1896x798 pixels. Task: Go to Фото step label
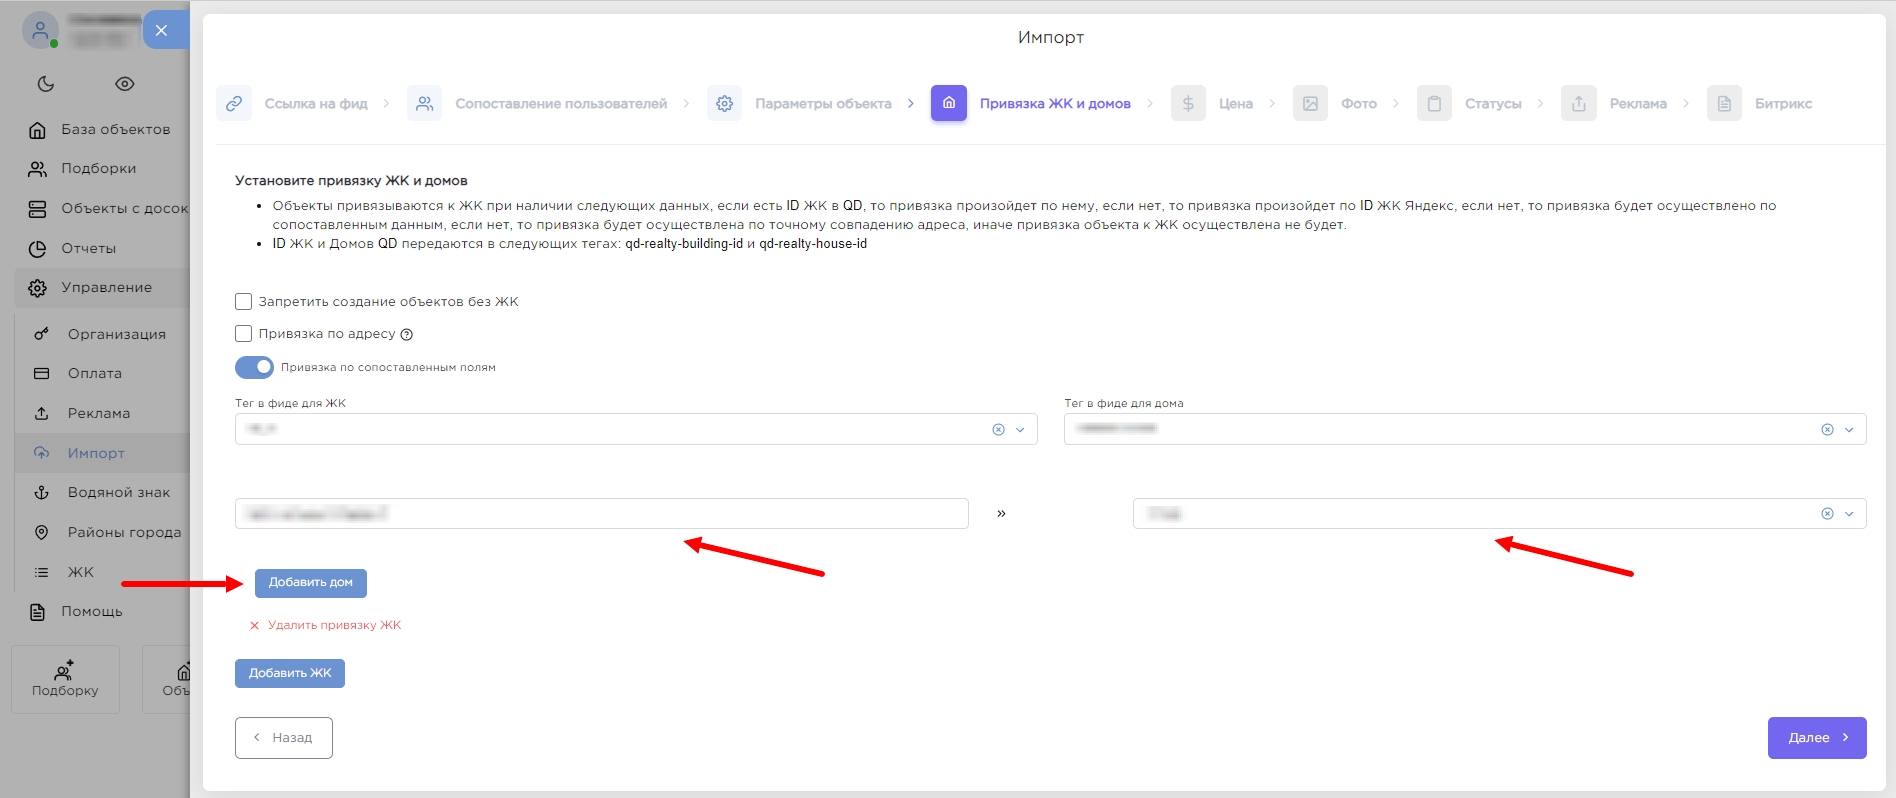pos(1359,103)
